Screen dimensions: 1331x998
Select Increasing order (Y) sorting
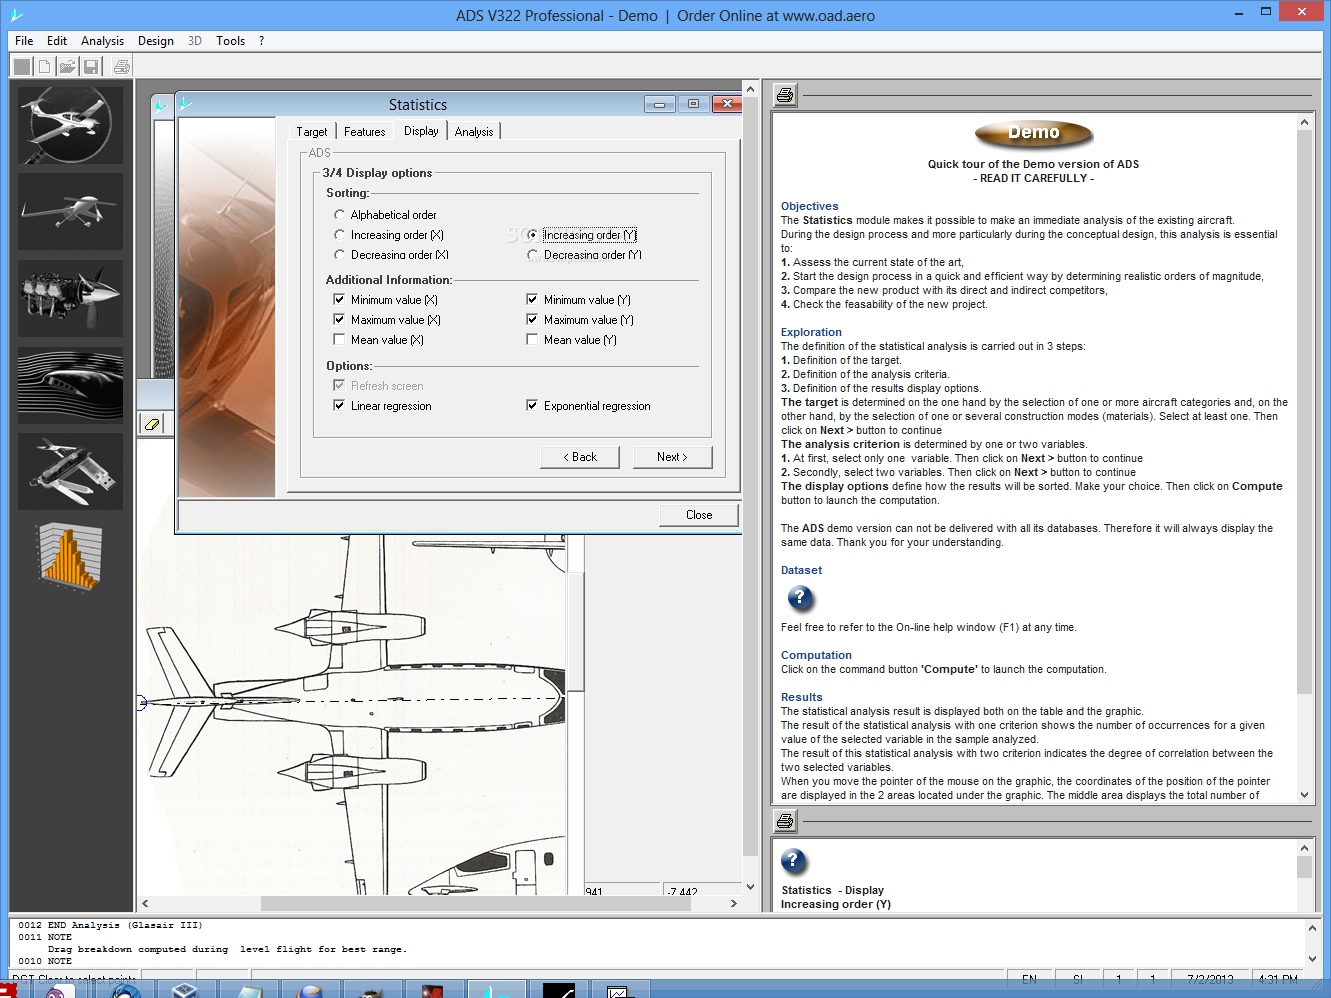pos(582,235)
